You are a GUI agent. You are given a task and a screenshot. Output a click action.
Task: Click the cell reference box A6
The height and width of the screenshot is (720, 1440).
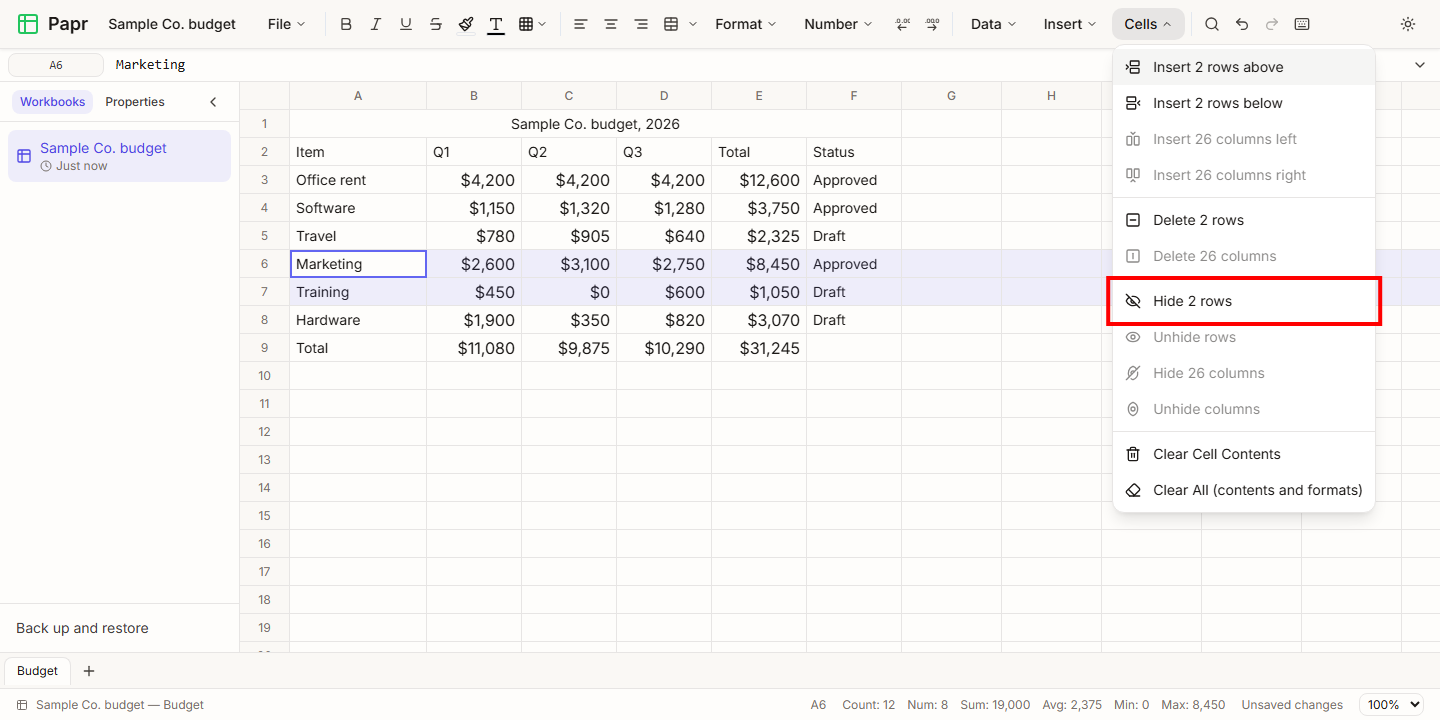pyautogui.click(x=56, y=65)
